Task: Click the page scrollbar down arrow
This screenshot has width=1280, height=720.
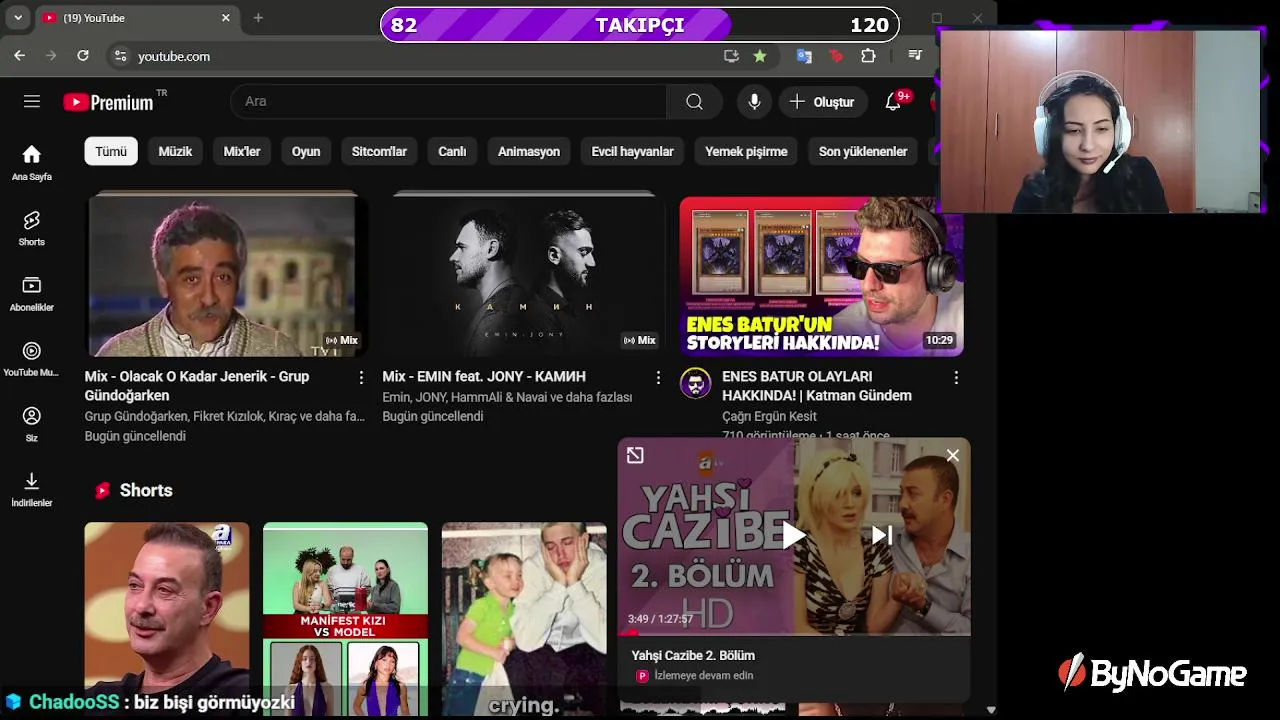Action: (x=990, y=711)
